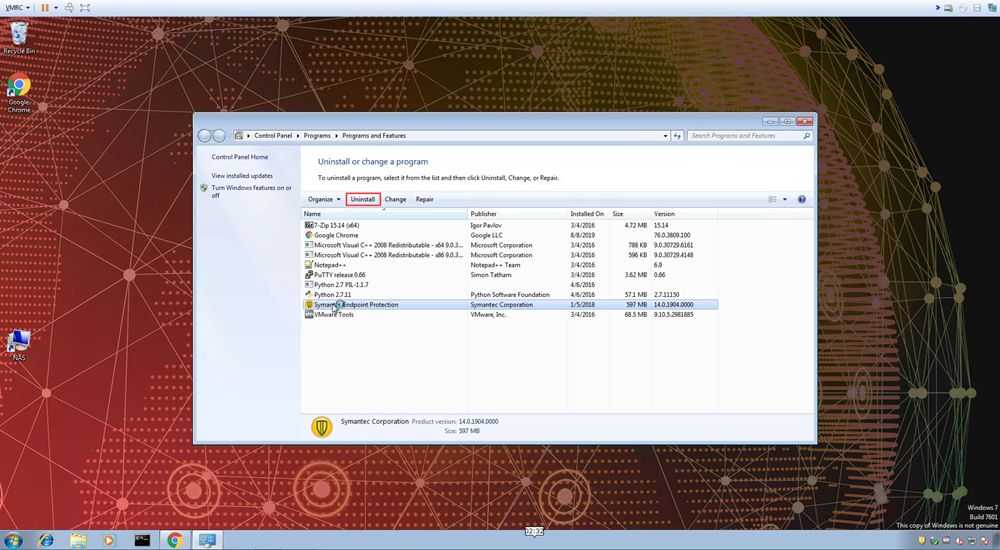Sort by the Installed On column header
1000x550 pixels.
click(x=588, y=214)
